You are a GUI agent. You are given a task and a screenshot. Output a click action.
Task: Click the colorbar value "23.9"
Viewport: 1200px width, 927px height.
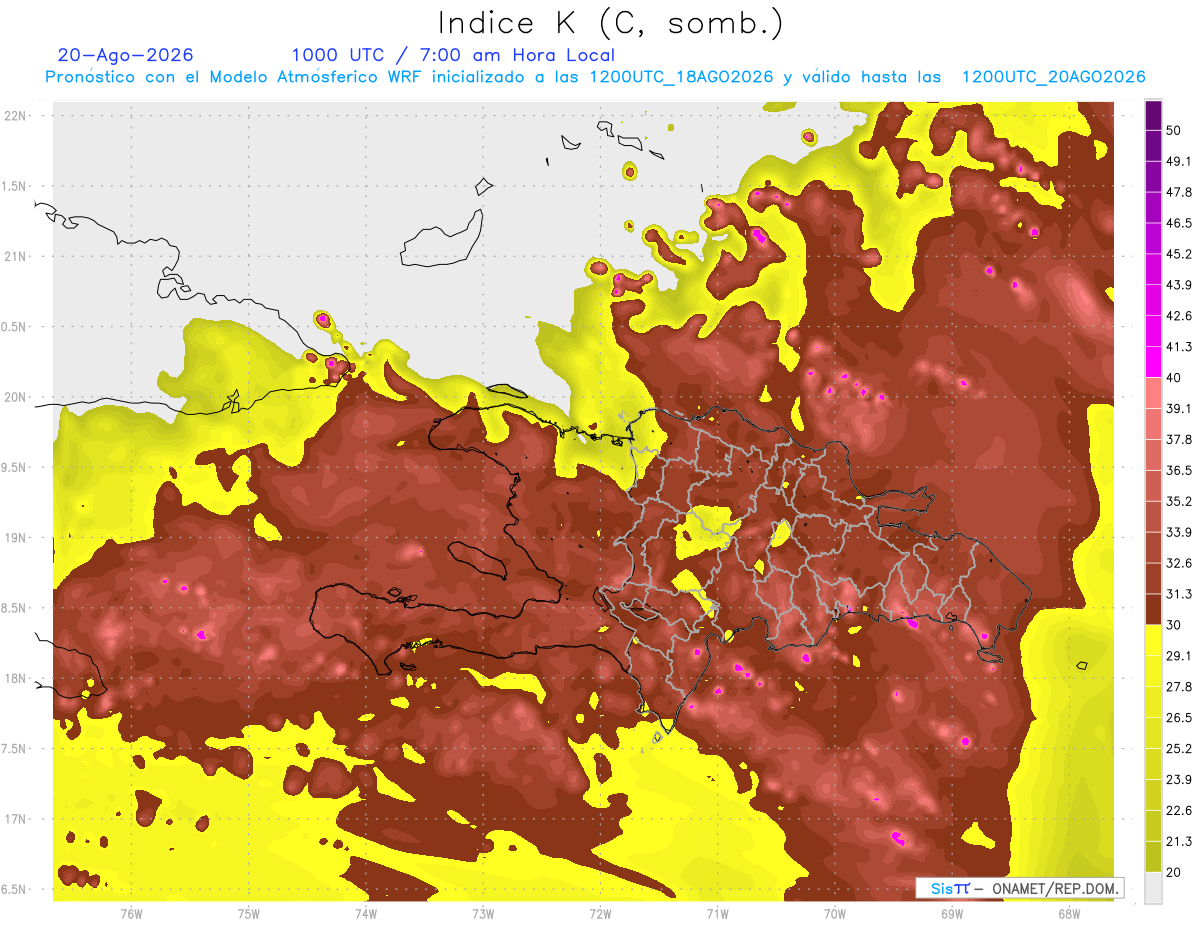point(1178,780)
